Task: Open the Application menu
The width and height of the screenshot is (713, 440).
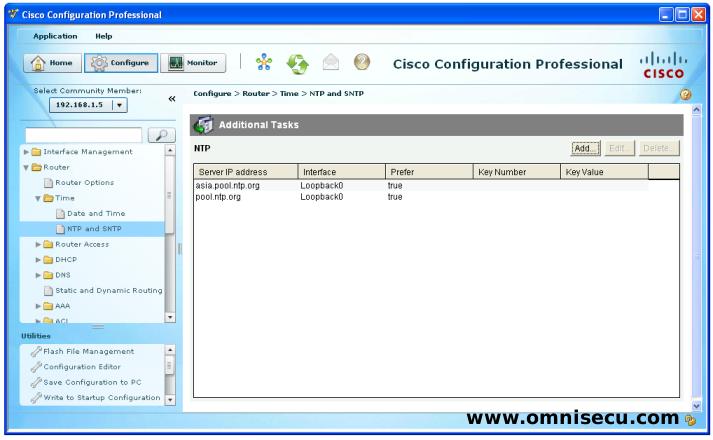Action: point(55,36)
